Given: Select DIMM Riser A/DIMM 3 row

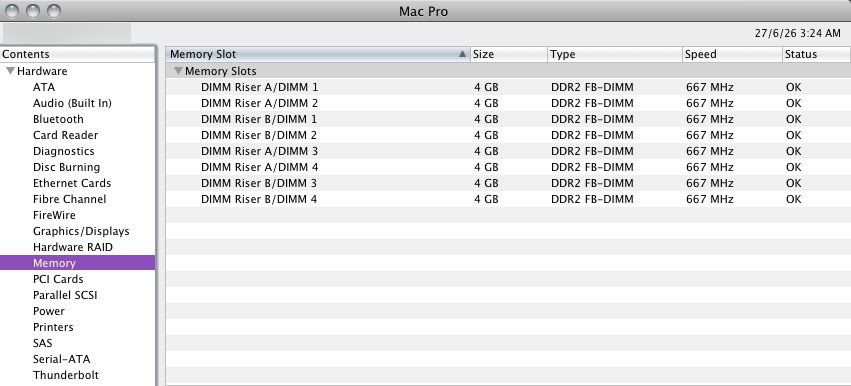Looking at the screenshot, I should (x=508, y=151).
